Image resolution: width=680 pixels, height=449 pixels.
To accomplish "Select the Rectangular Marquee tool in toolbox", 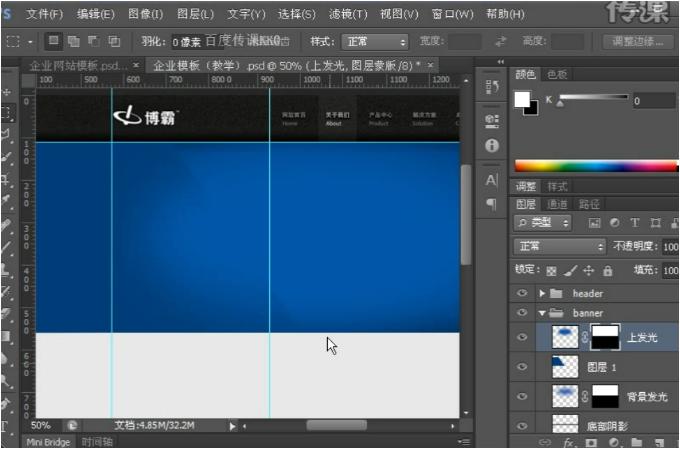I will pos(7,113).
